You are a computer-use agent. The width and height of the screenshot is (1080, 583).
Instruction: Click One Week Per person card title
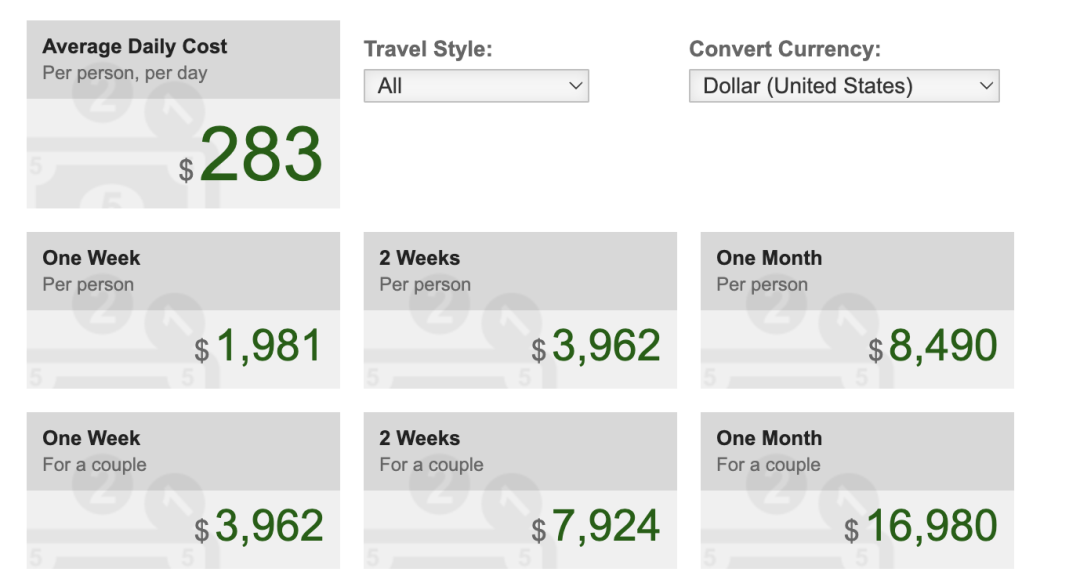[x=91, y=258]
